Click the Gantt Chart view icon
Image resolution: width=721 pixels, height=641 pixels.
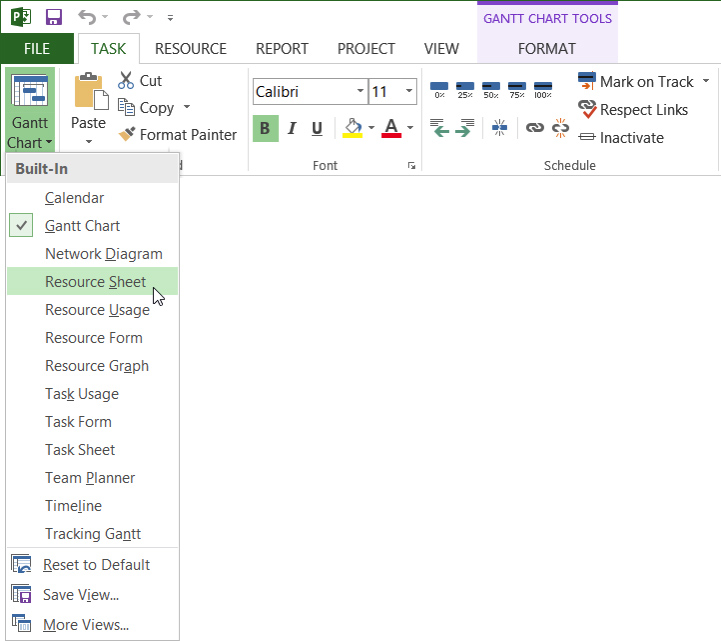point(30,91)
